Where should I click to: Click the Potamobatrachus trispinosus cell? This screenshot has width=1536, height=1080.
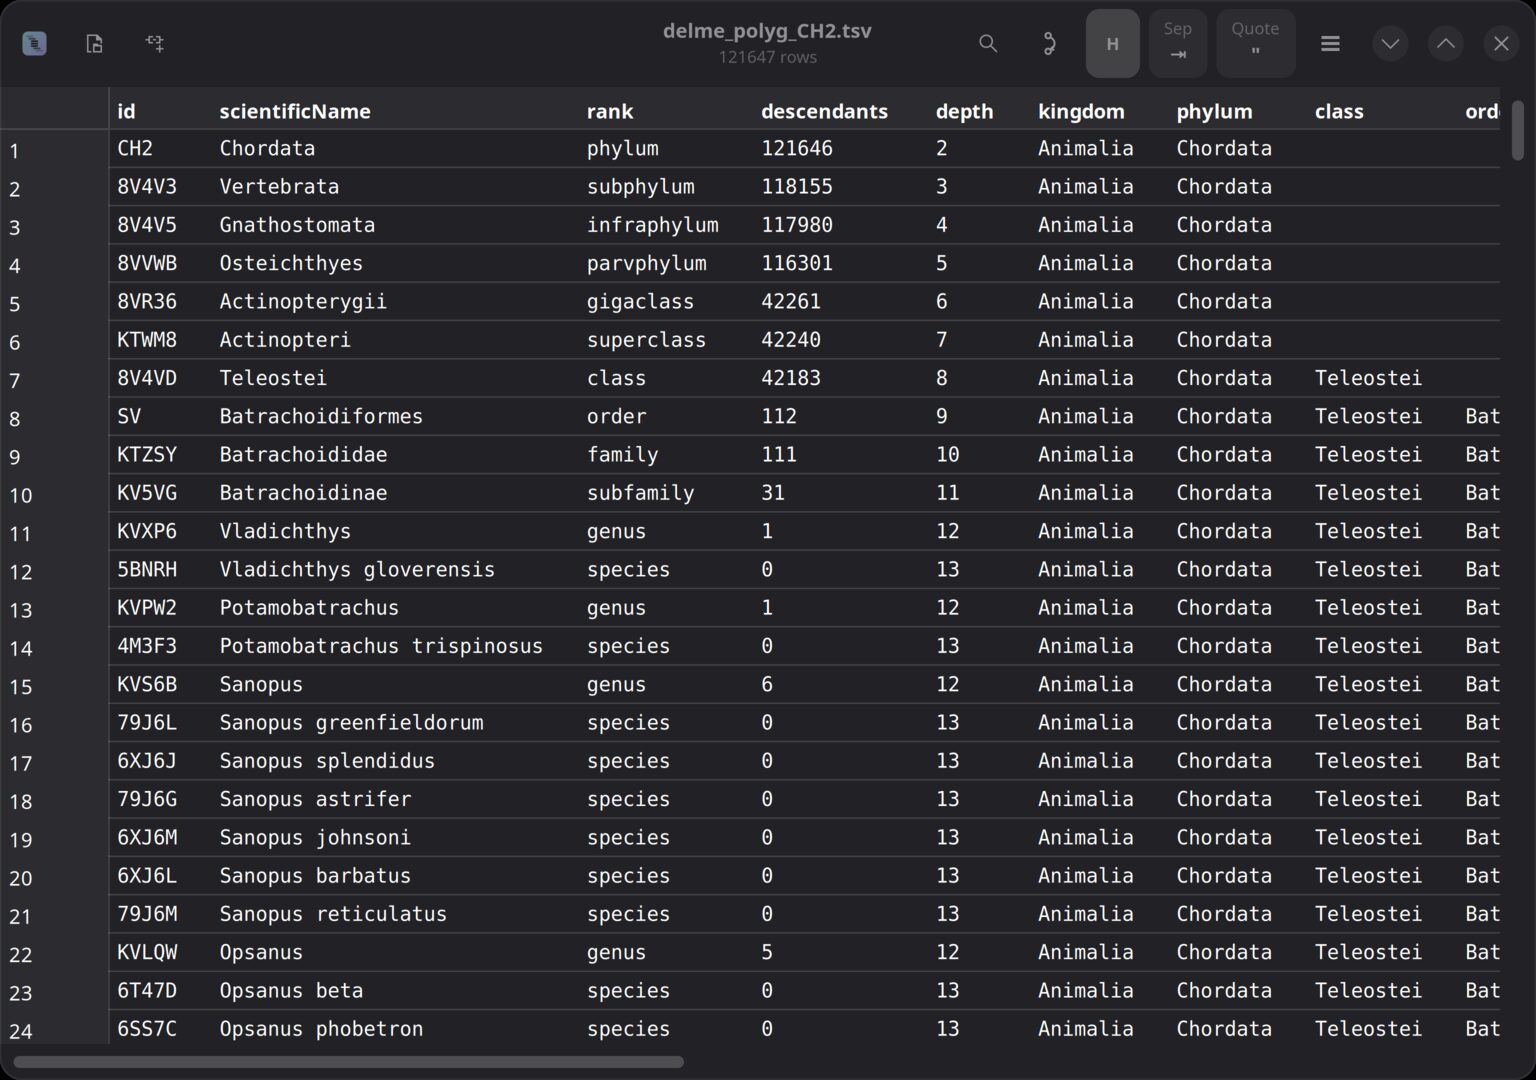tap(381, 646)
